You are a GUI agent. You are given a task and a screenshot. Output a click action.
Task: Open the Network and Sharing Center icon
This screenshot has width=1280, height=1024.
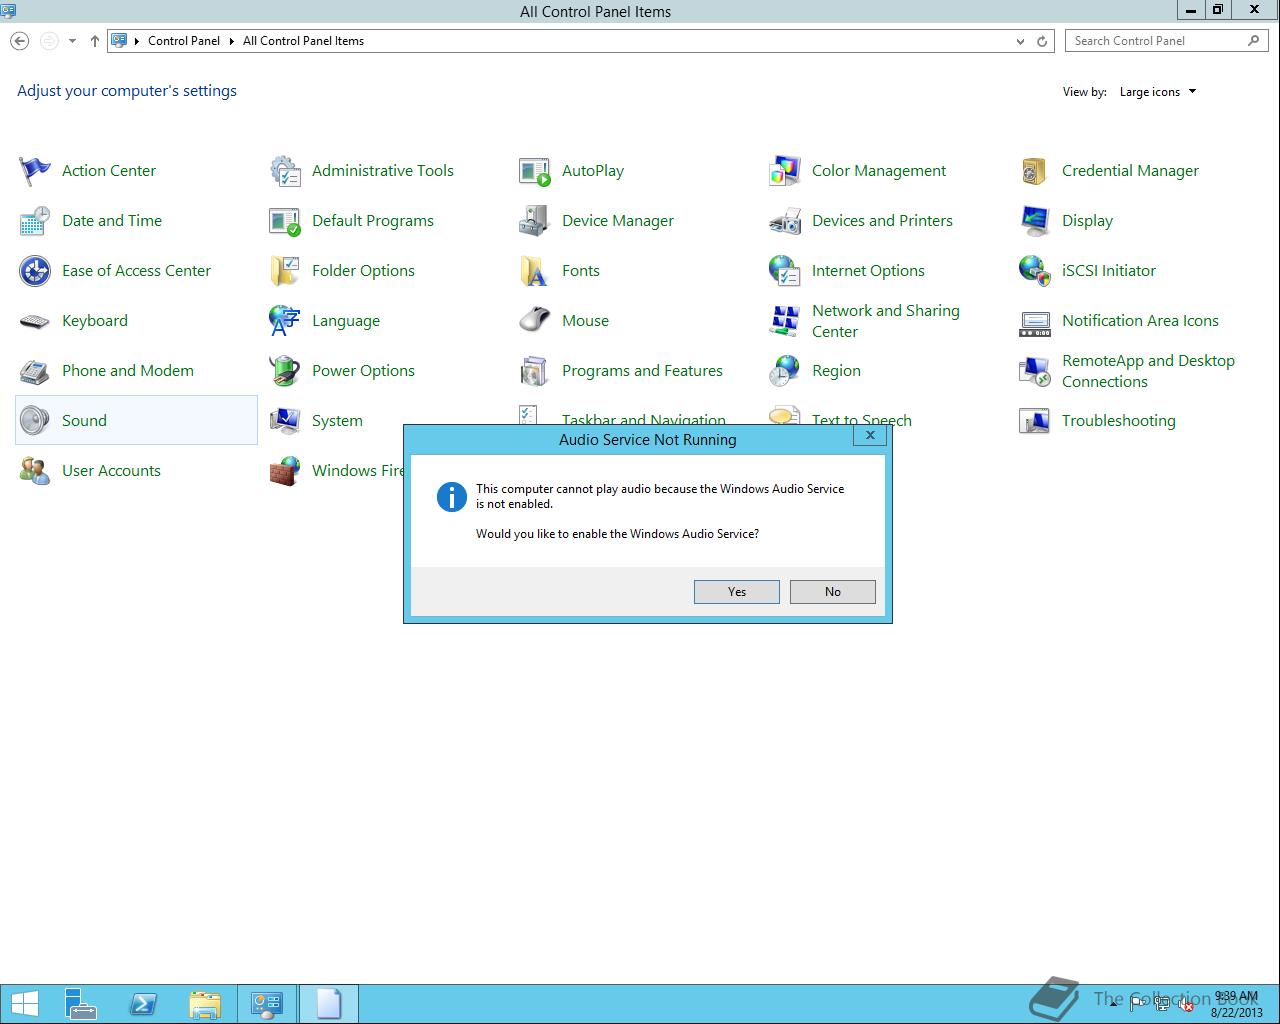785,321
